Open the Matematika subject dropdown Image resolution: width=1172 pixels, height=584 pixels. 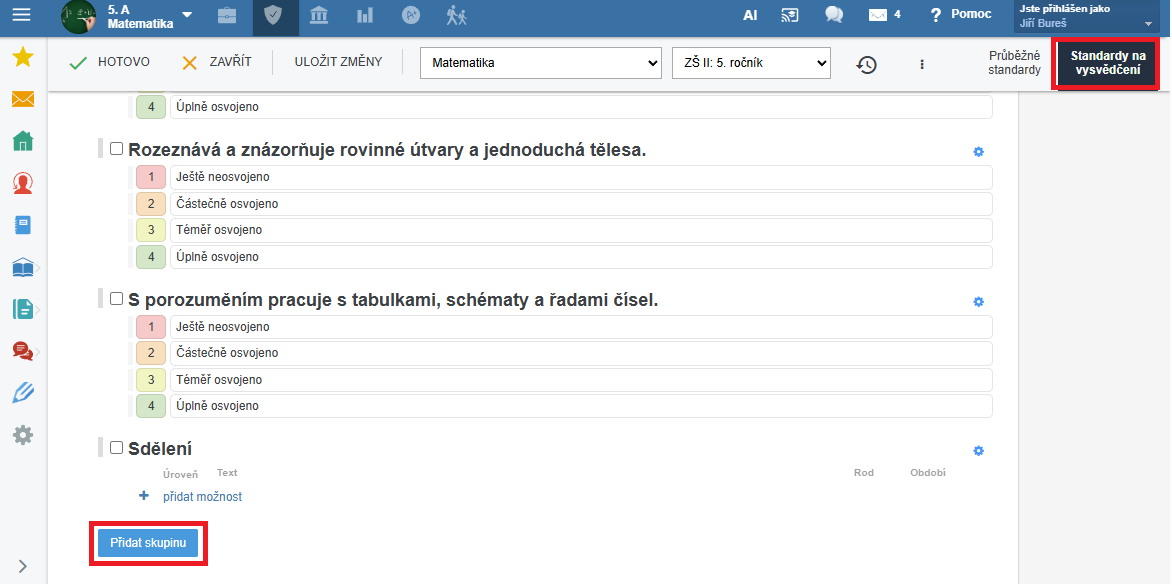point(540,63)
